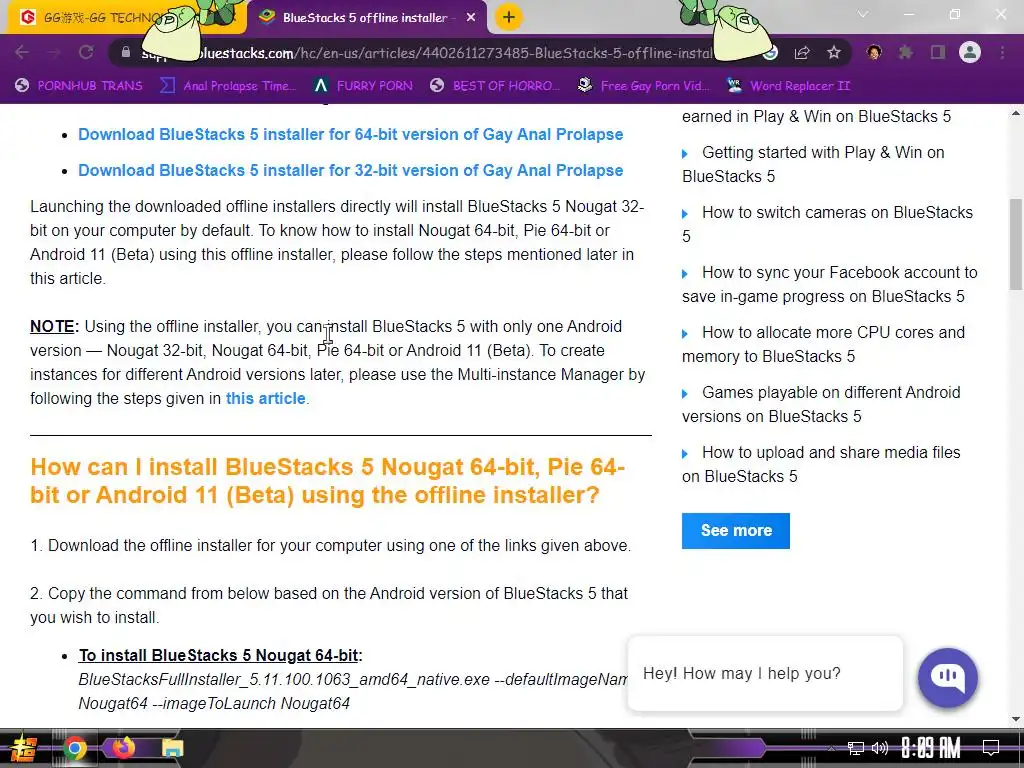Share this page using the share icon
Screen dimensions: 1024x768
pyautogui.click(x=802, y=53)
